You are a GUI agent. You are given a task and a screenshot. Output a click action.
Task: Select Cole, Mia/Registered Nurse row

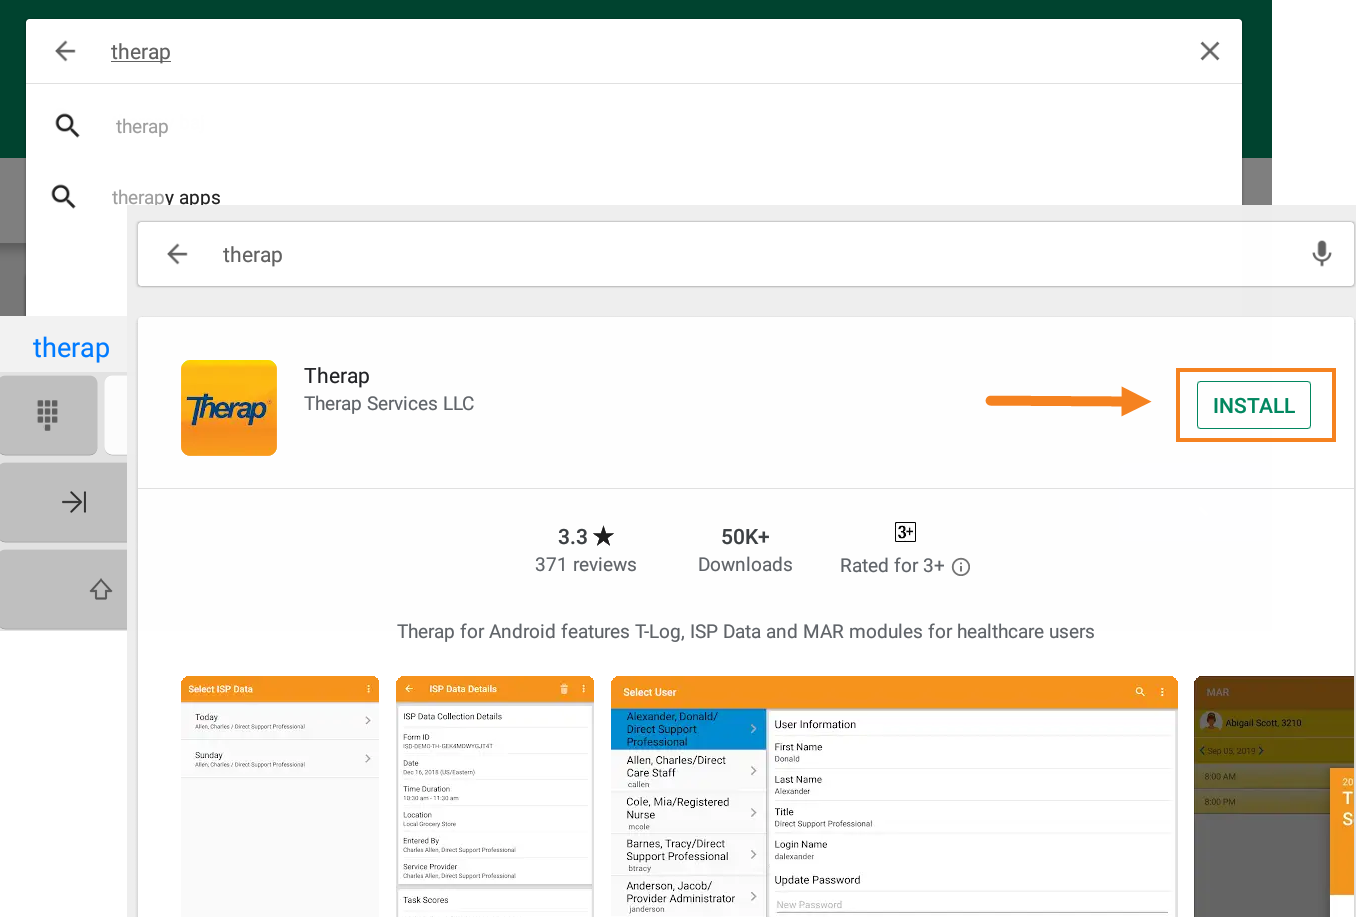pyautogui.click(x=688, y=813)
